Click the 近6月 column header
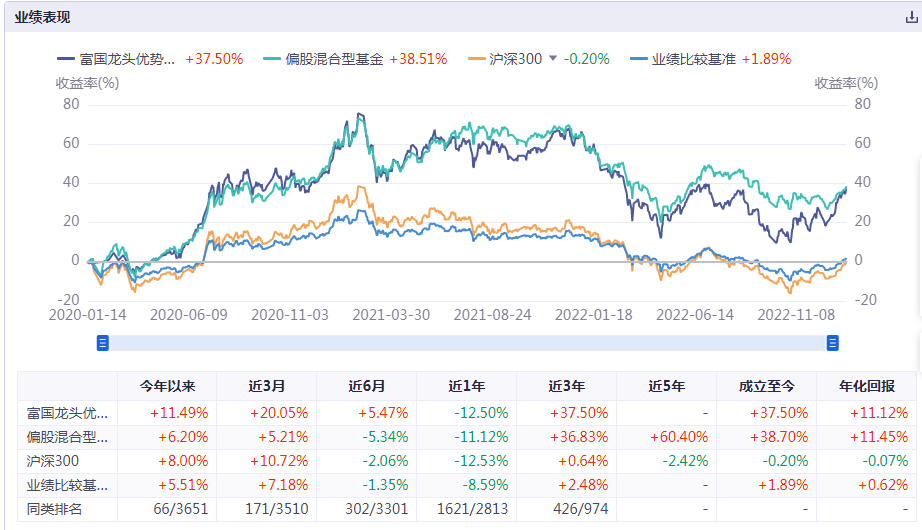922x530 pixels. tap(367, 386)
